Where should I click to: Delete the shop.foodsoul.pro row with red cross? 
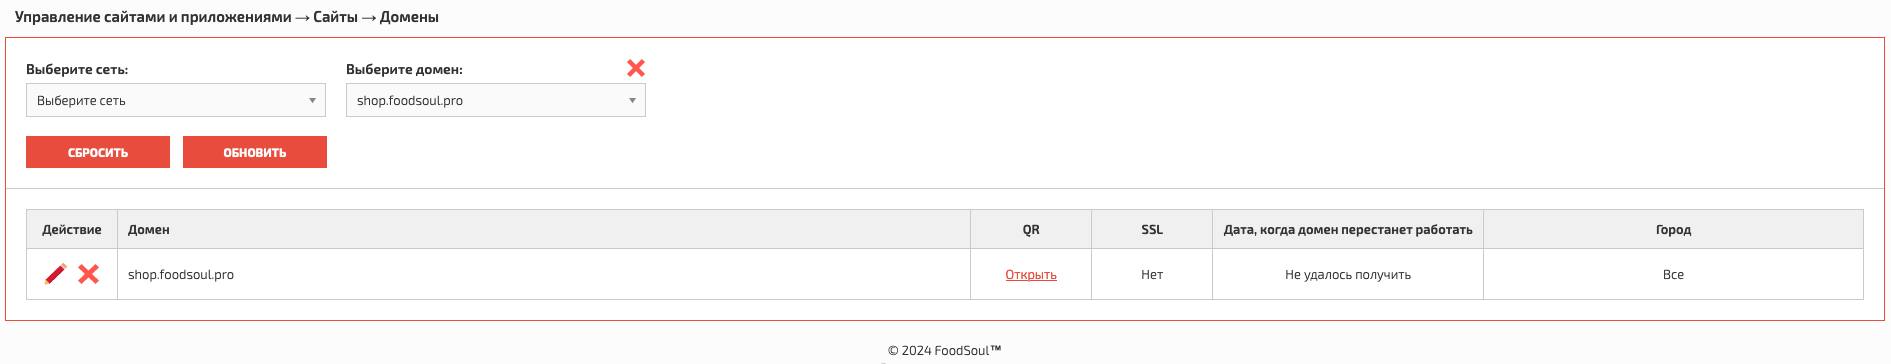click(x=89, y=274)
